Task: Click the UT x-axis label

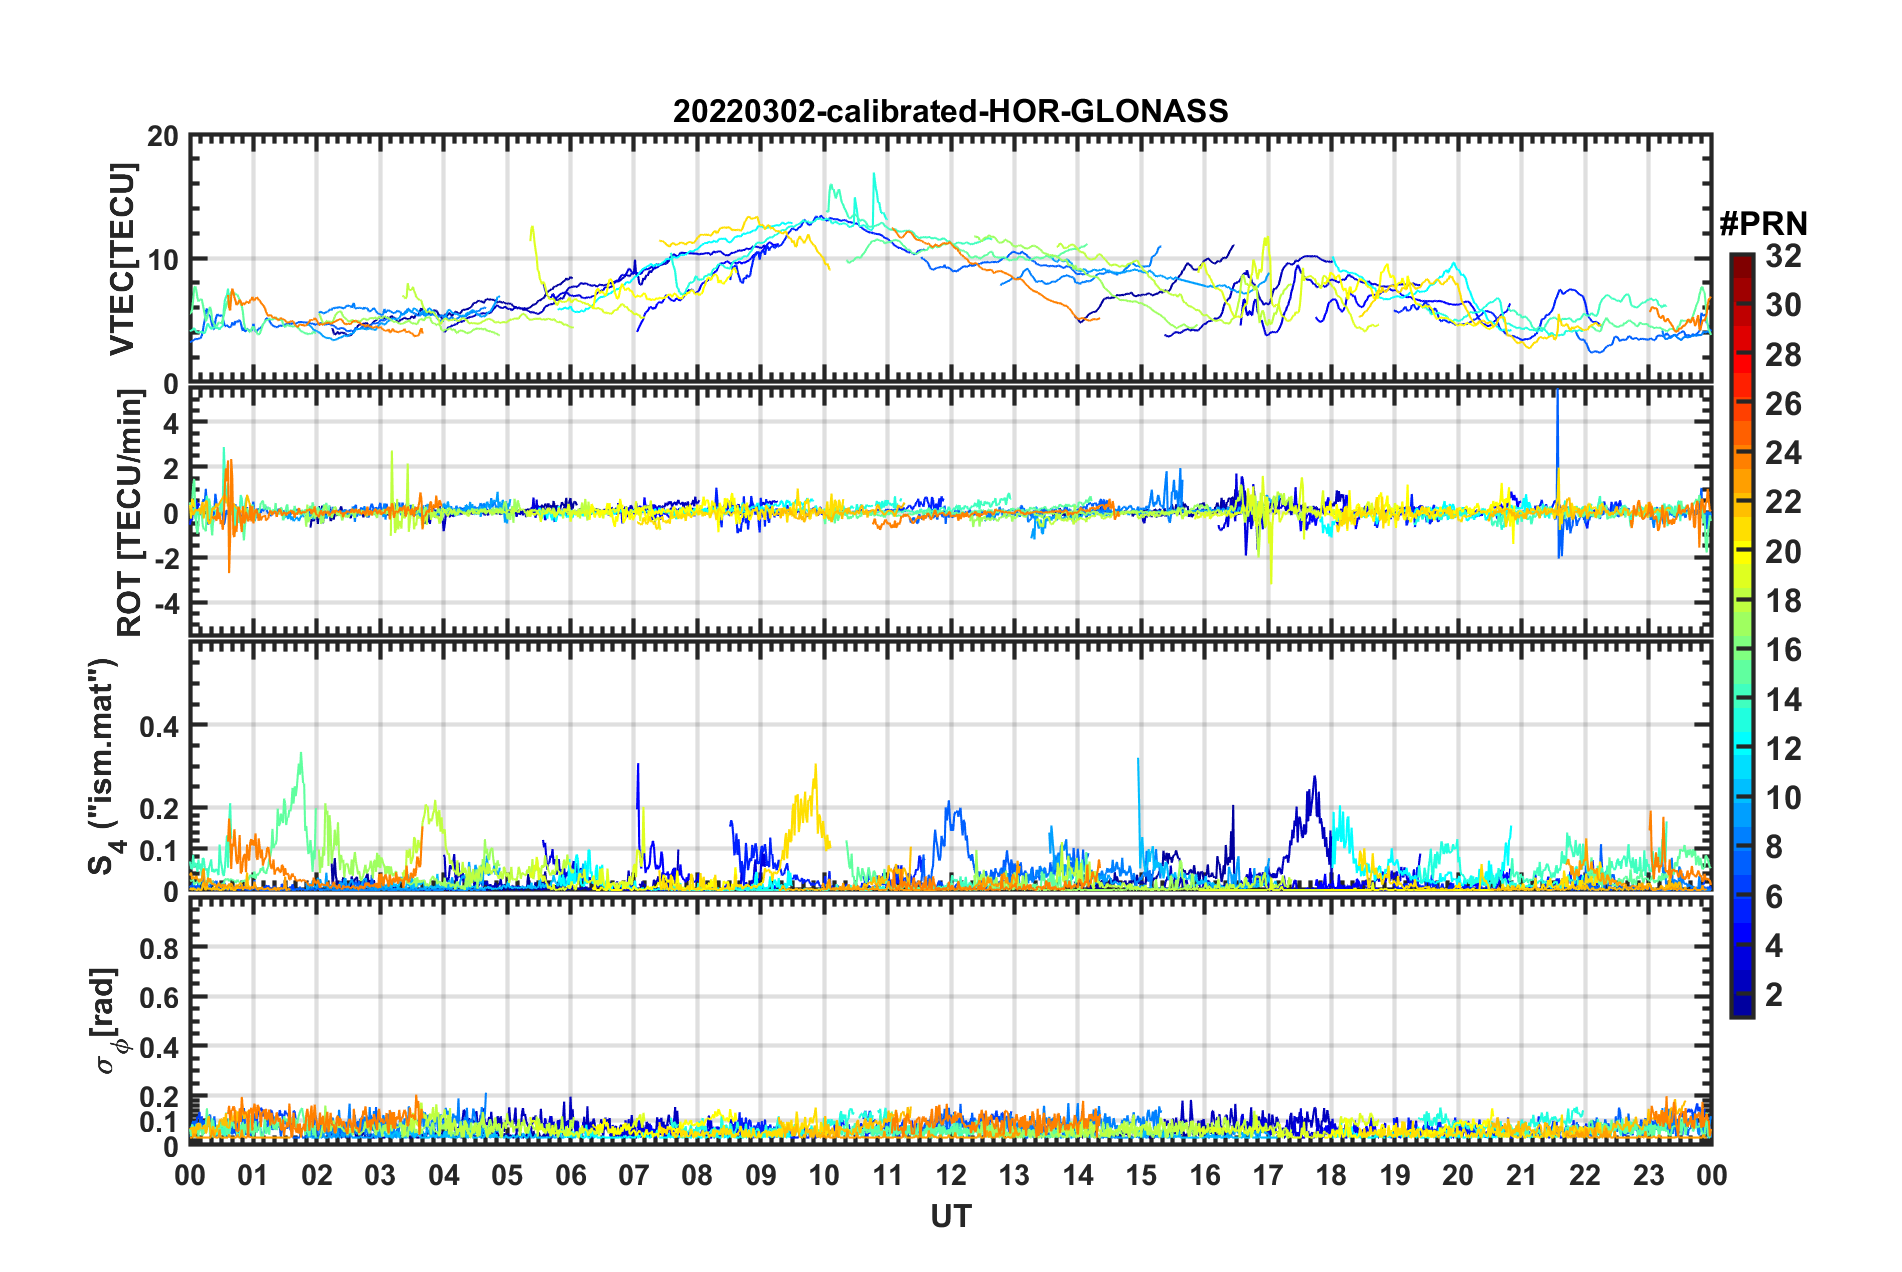Action: tap(951, 1216)
